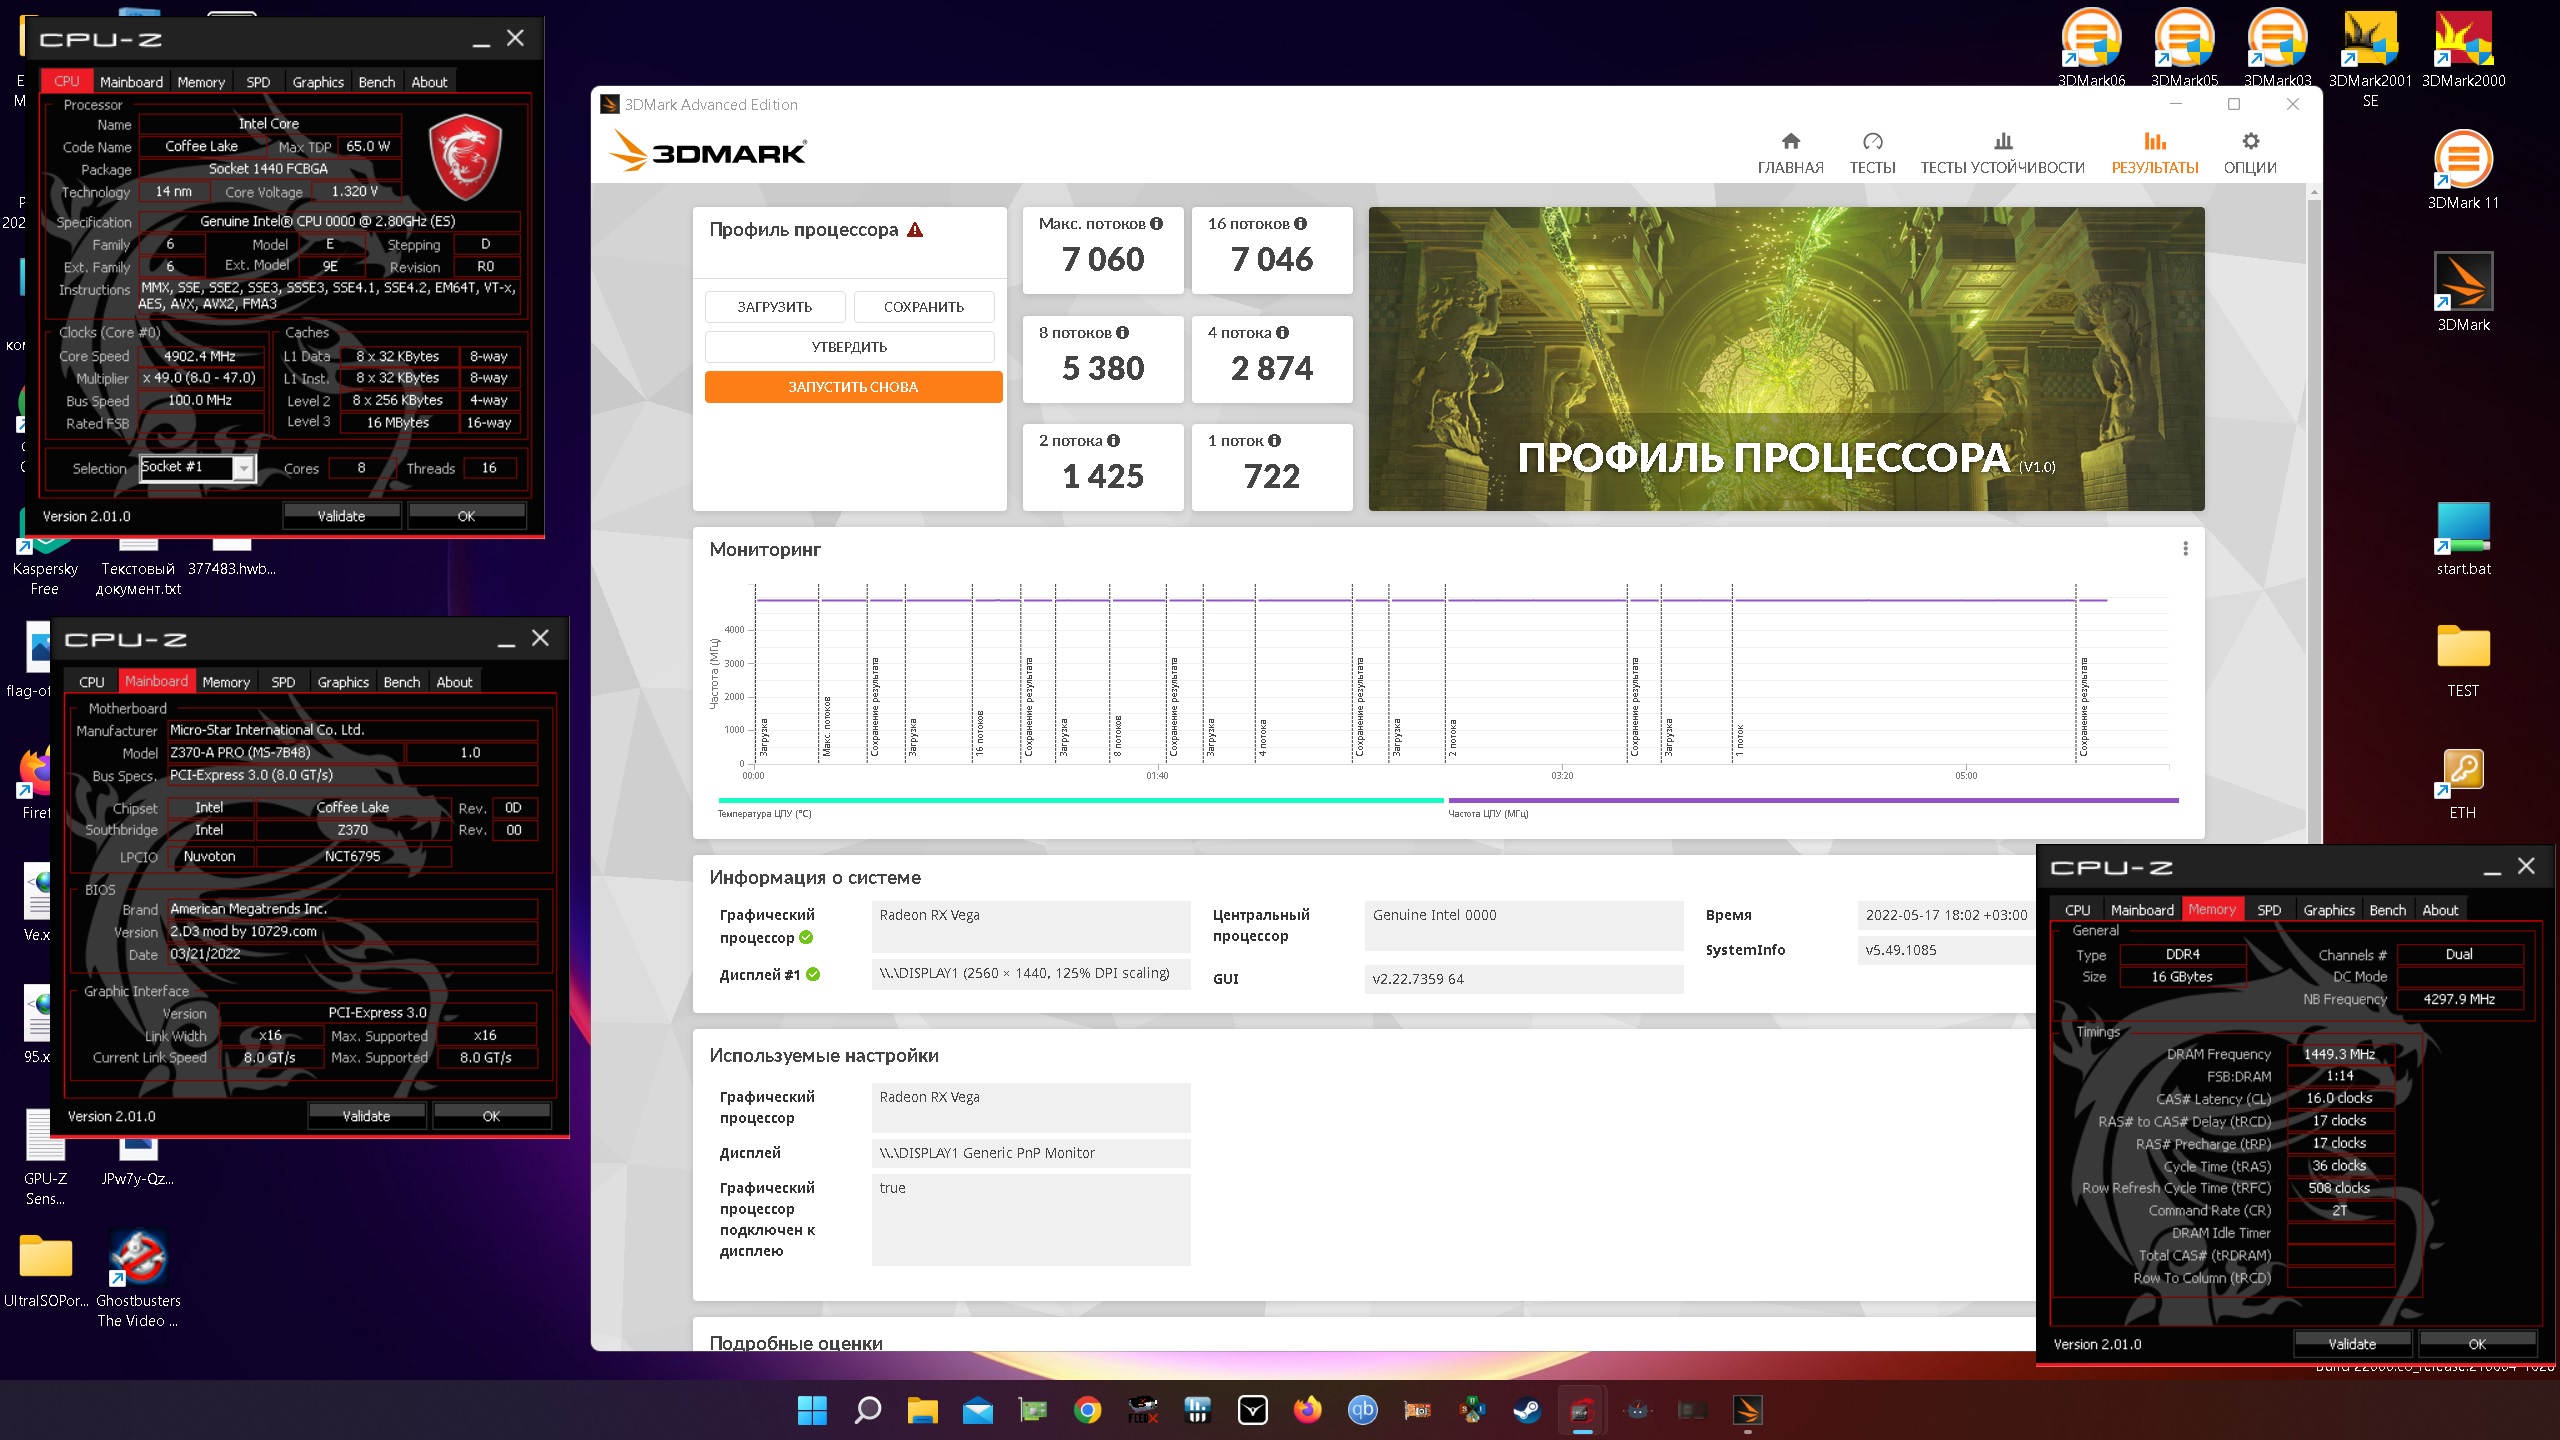The width and height of the screenshot is (2560, 1440).
Task: Open 3DMark06 desktop shortcut
Action: [2091, 48]
